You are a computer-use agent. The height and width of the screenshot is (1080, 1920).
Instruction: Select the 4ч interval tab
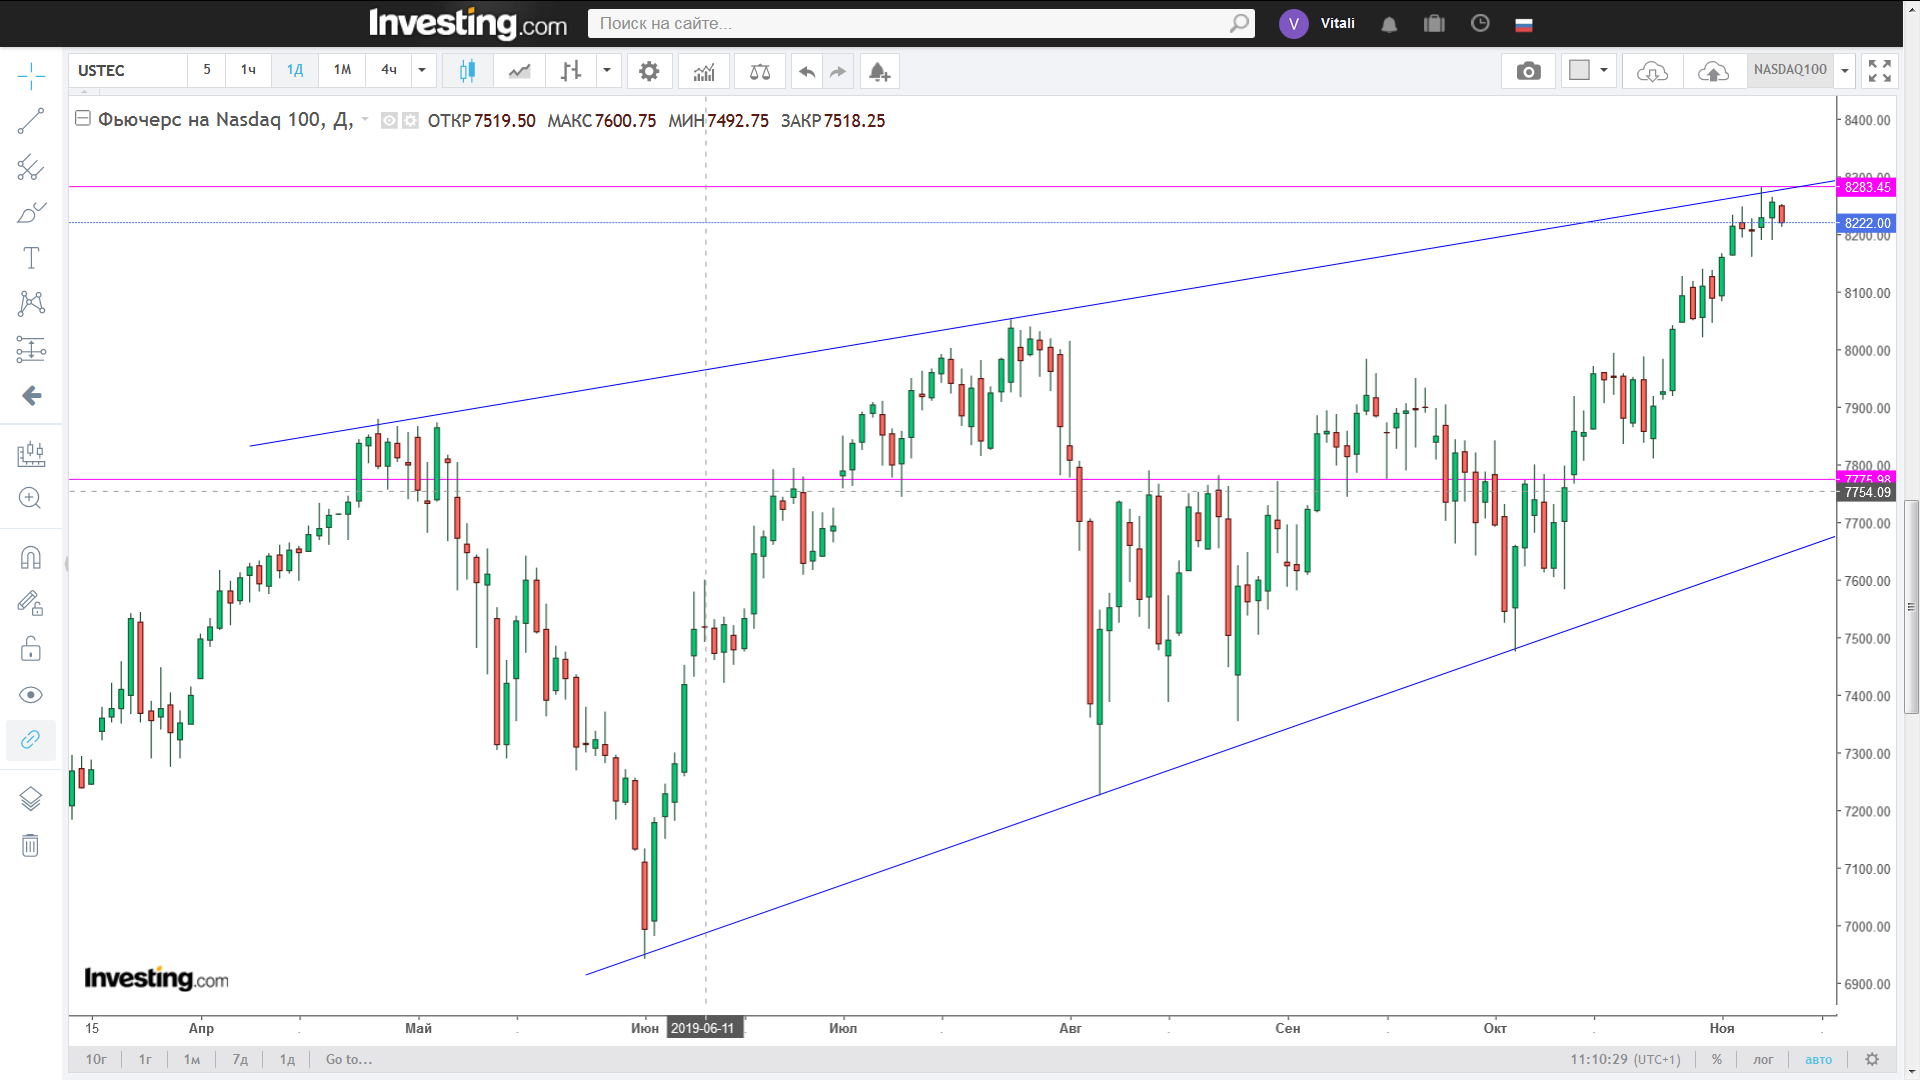388,70
